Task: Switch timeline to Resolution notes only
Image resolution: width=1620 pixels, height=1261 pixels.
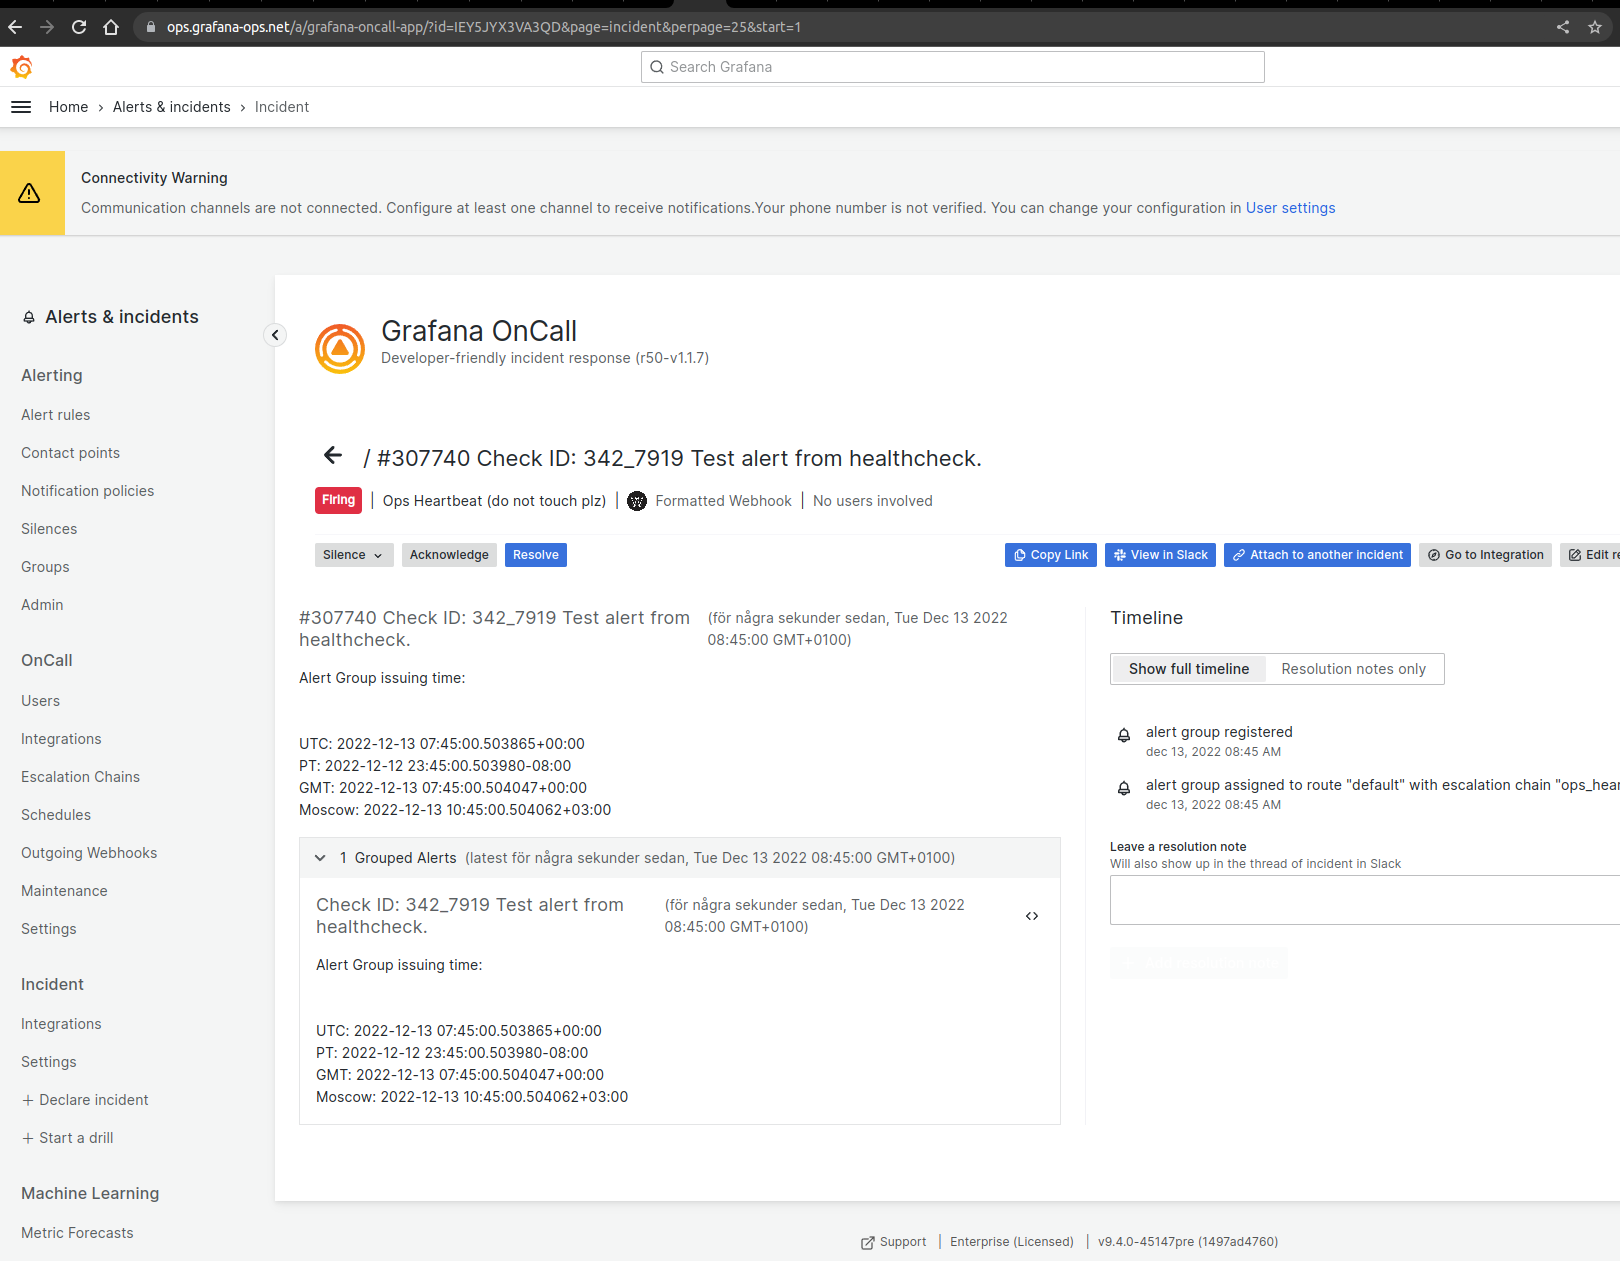Action: tap(1353, 668)
